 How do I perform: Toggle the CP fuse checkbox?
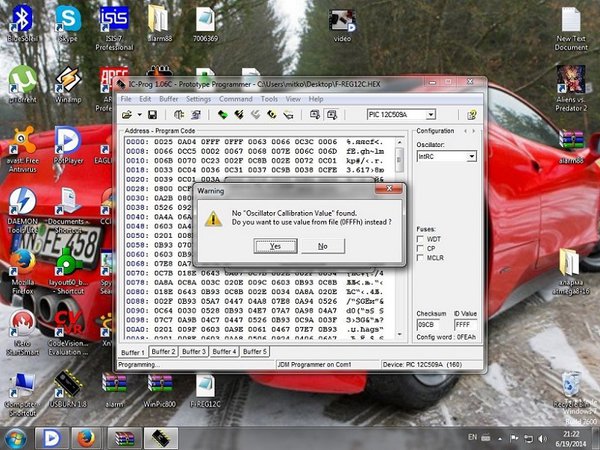coord(420,248)
